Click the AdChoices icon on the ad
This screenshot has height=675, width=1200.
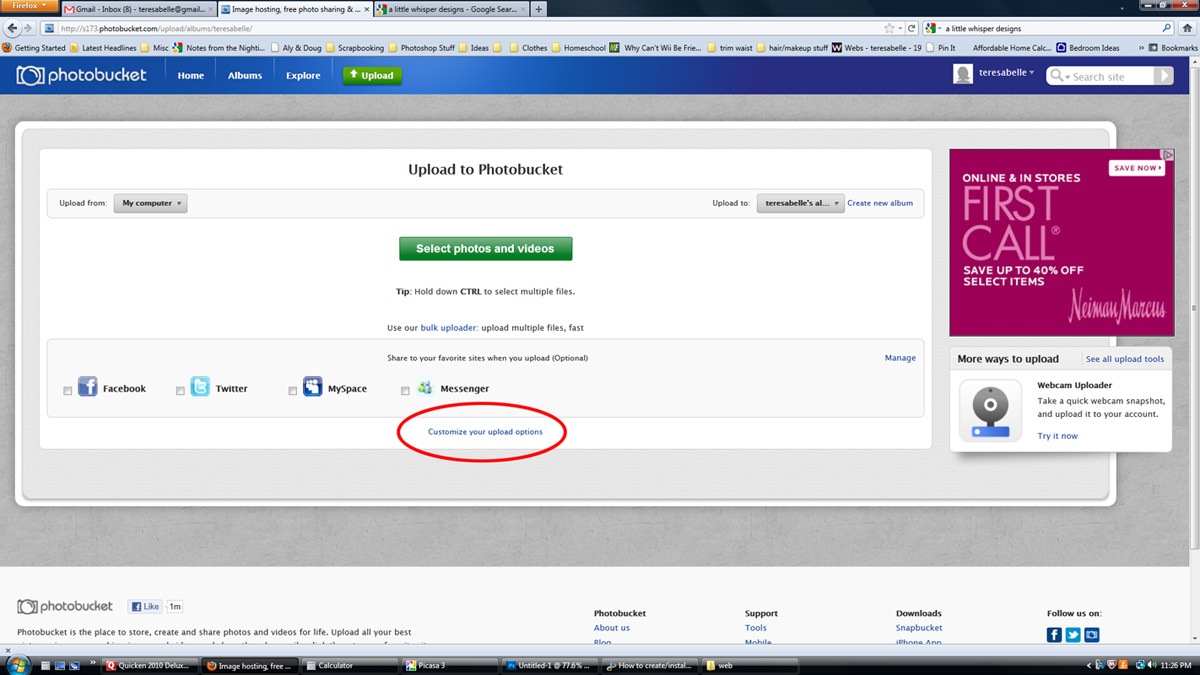pos(1167,155)
